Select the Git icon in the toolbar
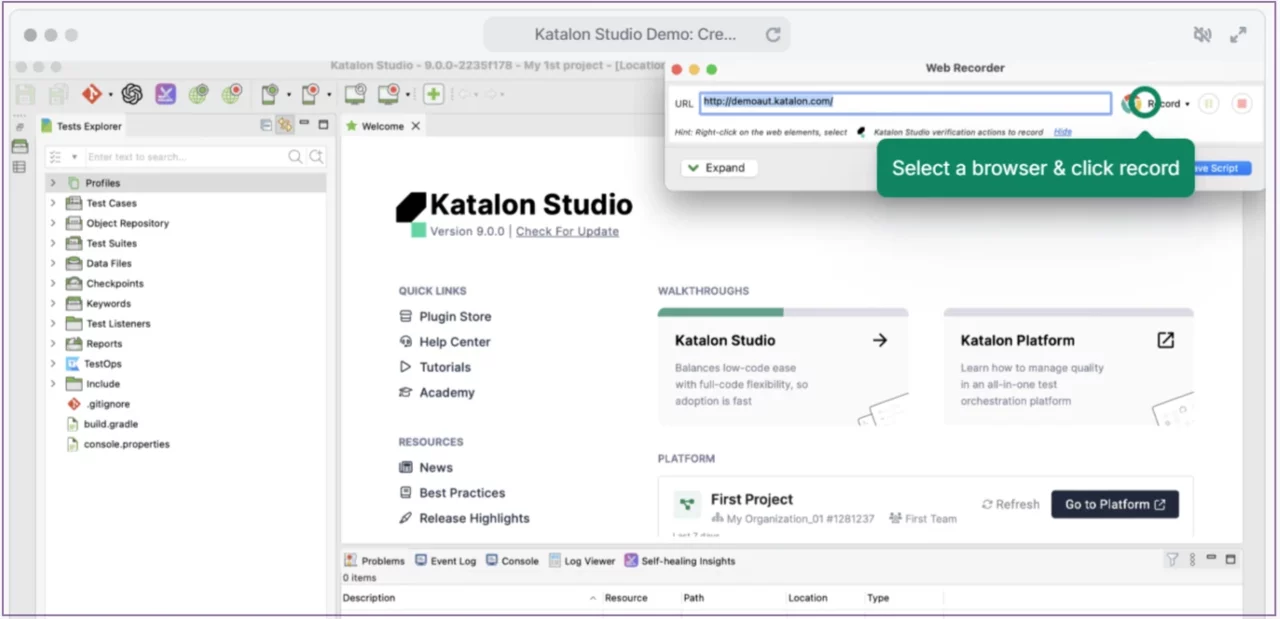1280x619 pixels. pyautogui.click(x=91, y=94)
